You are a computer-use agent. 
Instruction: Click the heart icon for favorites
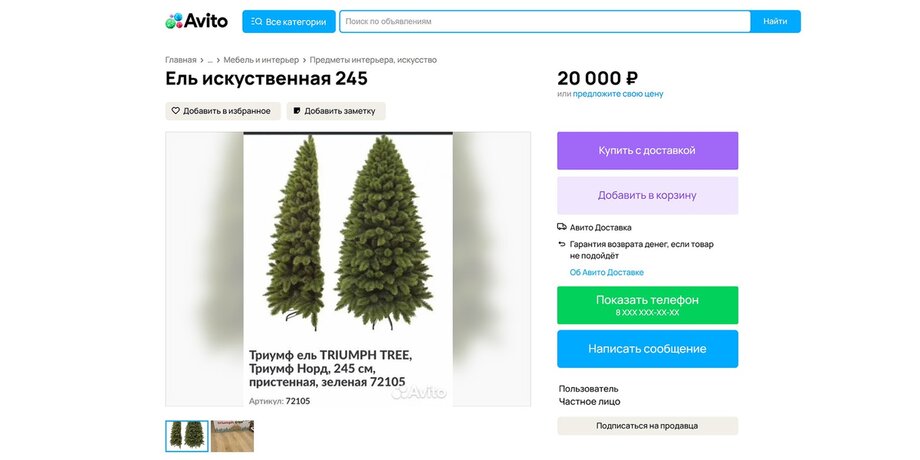tap(175, 110)
